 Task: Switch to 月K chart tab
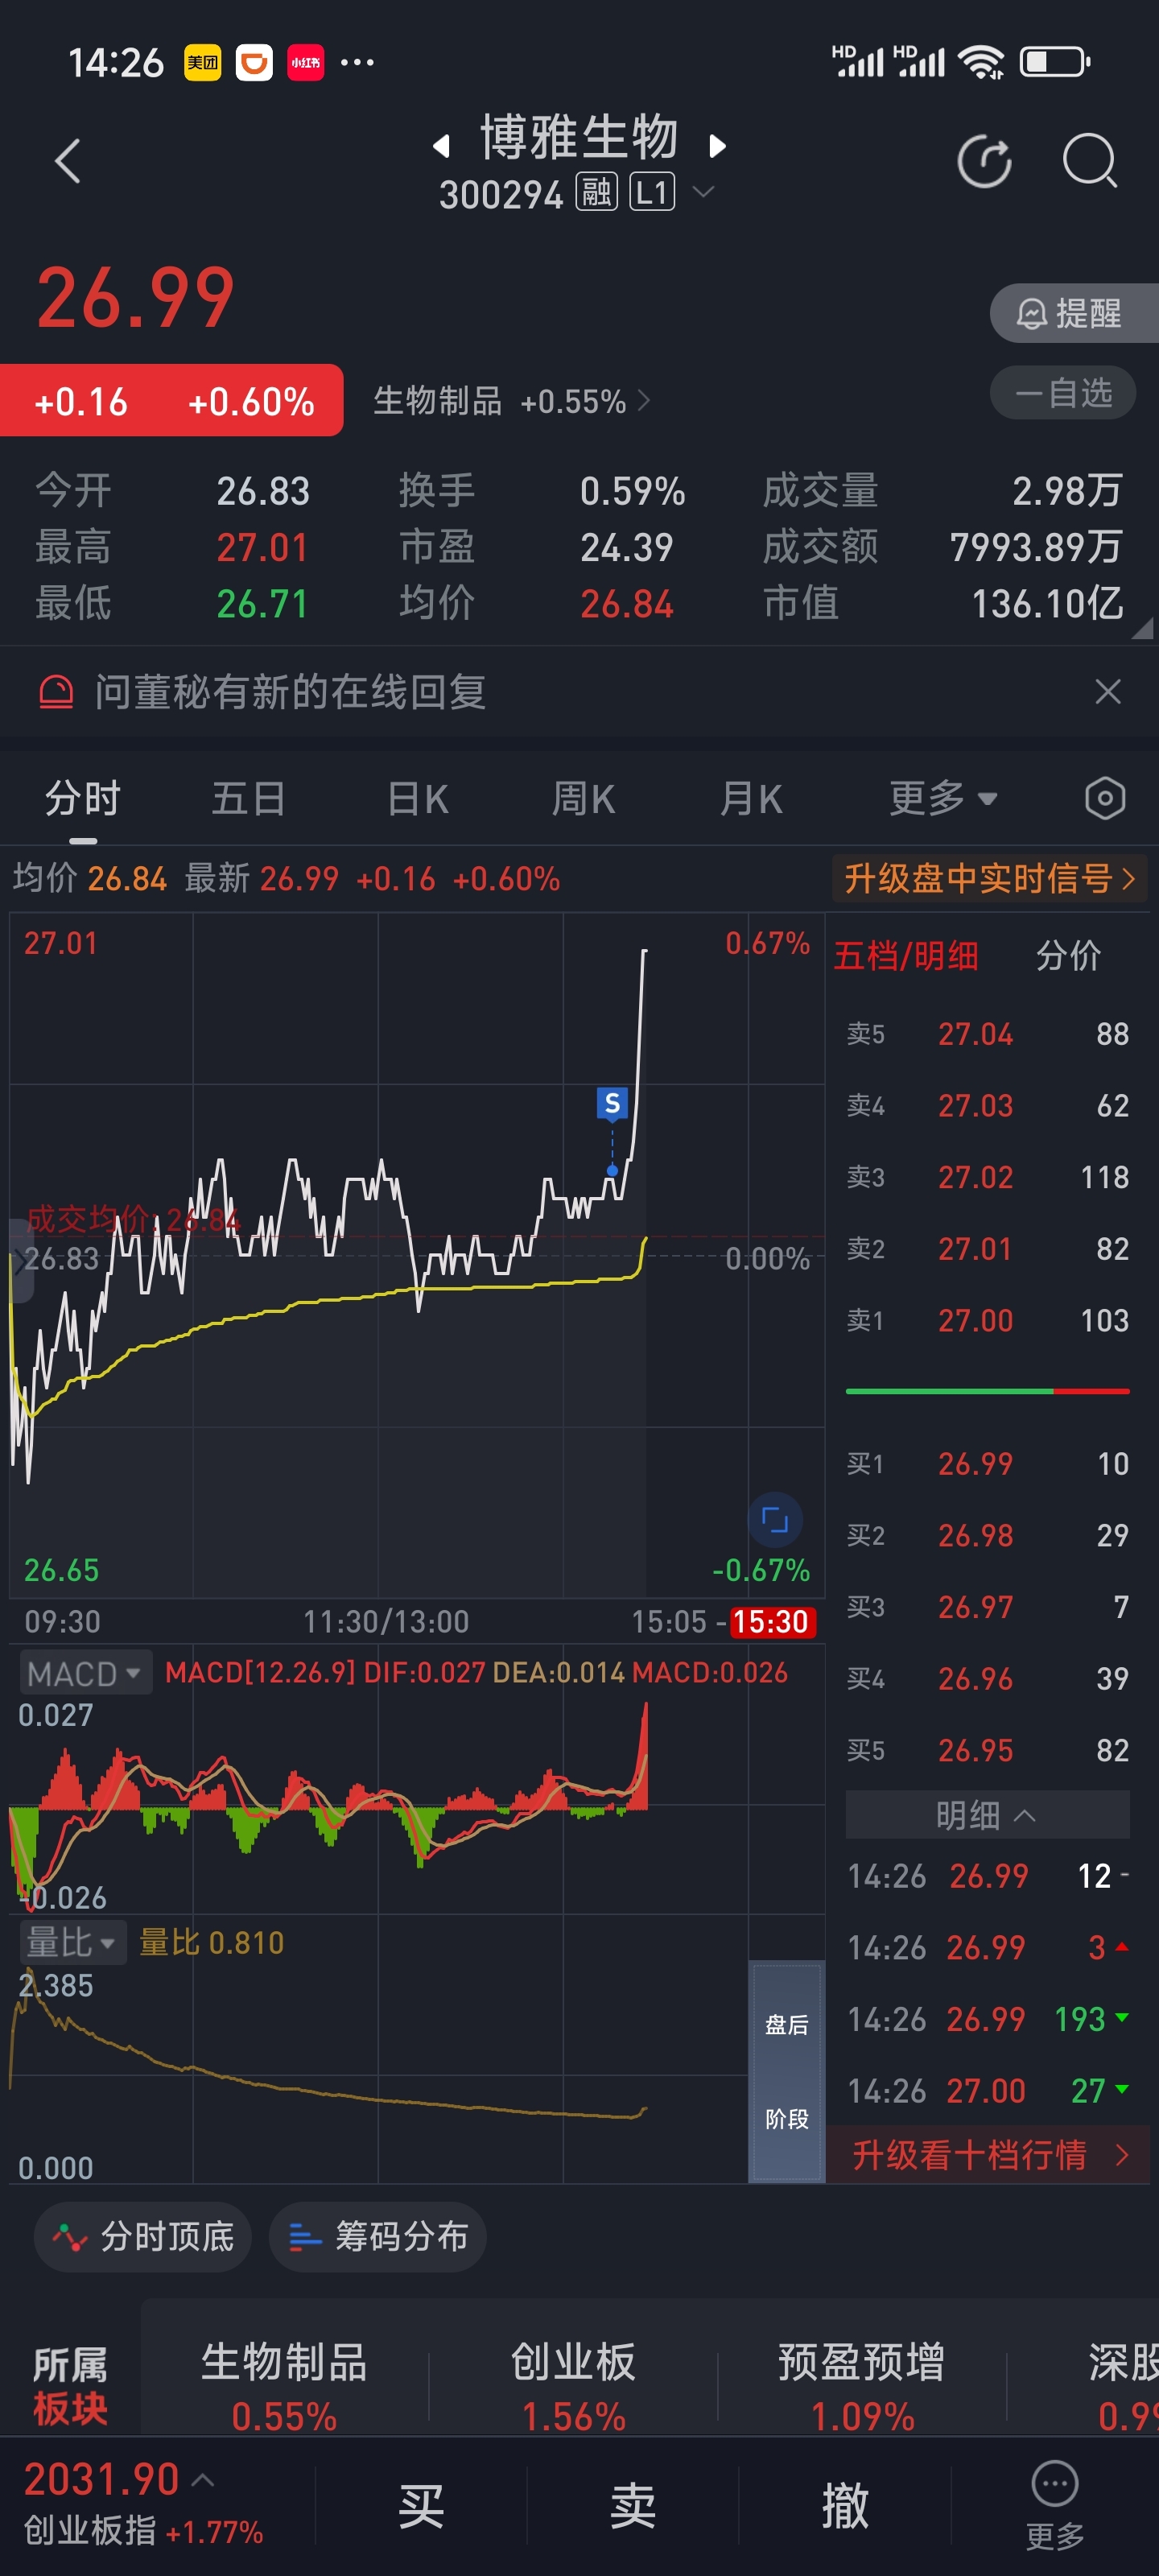point(751,799)
